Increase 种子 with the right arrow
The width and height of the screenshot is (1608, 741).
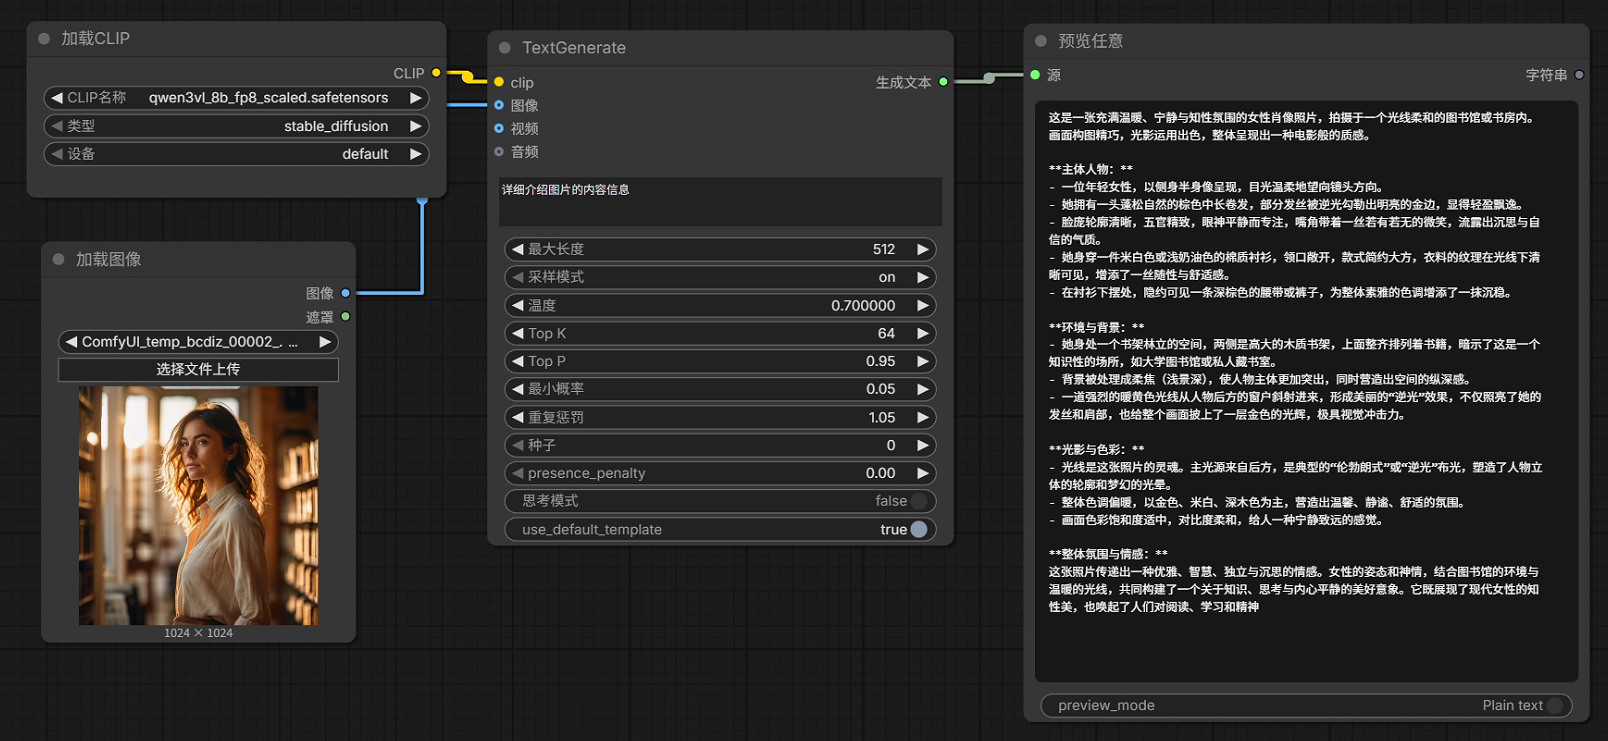[923, 445]
